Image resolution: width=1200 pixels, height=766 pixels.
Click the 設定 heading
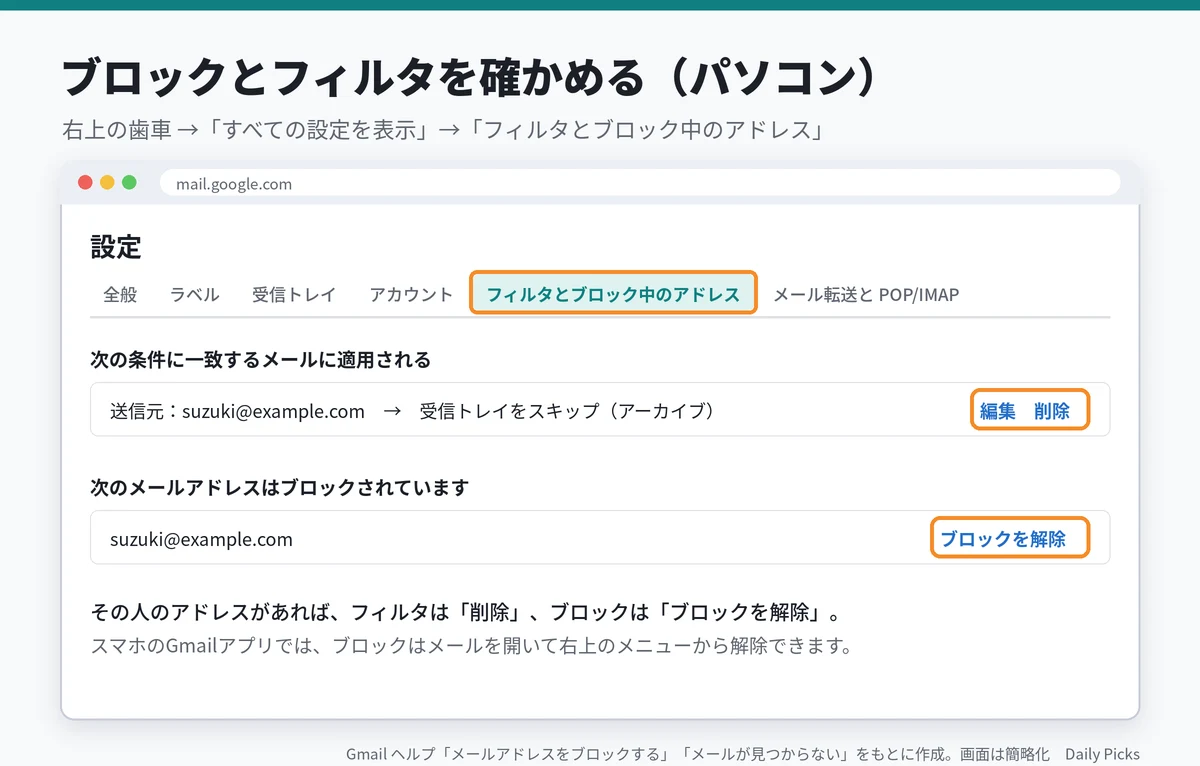116,247
